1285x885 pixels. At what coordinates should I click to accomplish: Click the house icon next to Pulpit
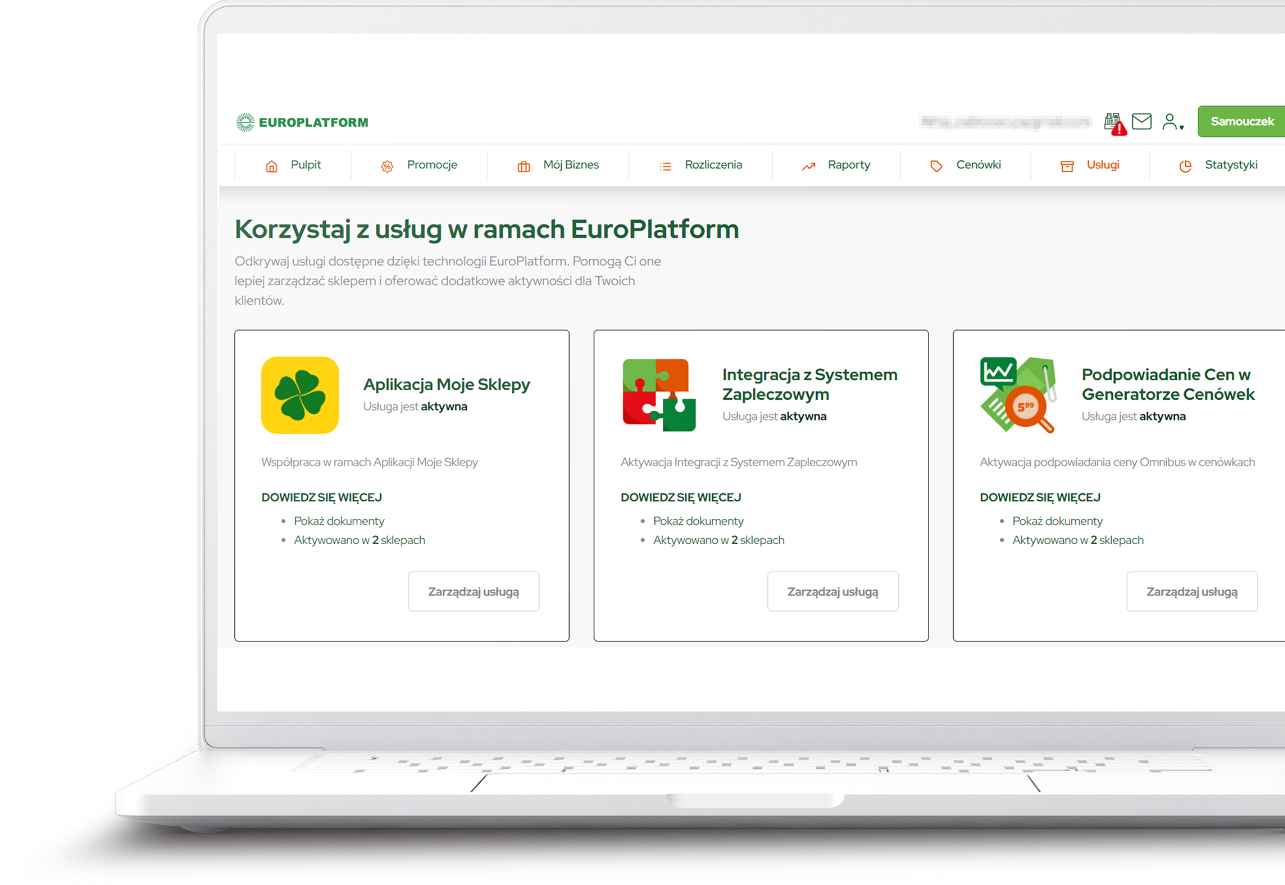coord(271,166)
